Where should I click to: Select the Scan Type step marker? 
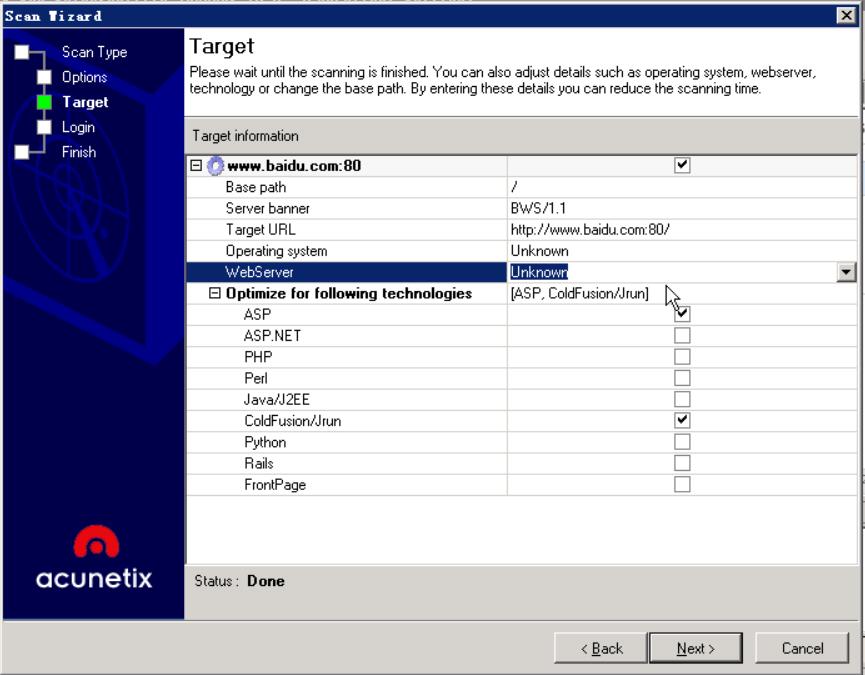pyautogui.click(x=22, y=52)
